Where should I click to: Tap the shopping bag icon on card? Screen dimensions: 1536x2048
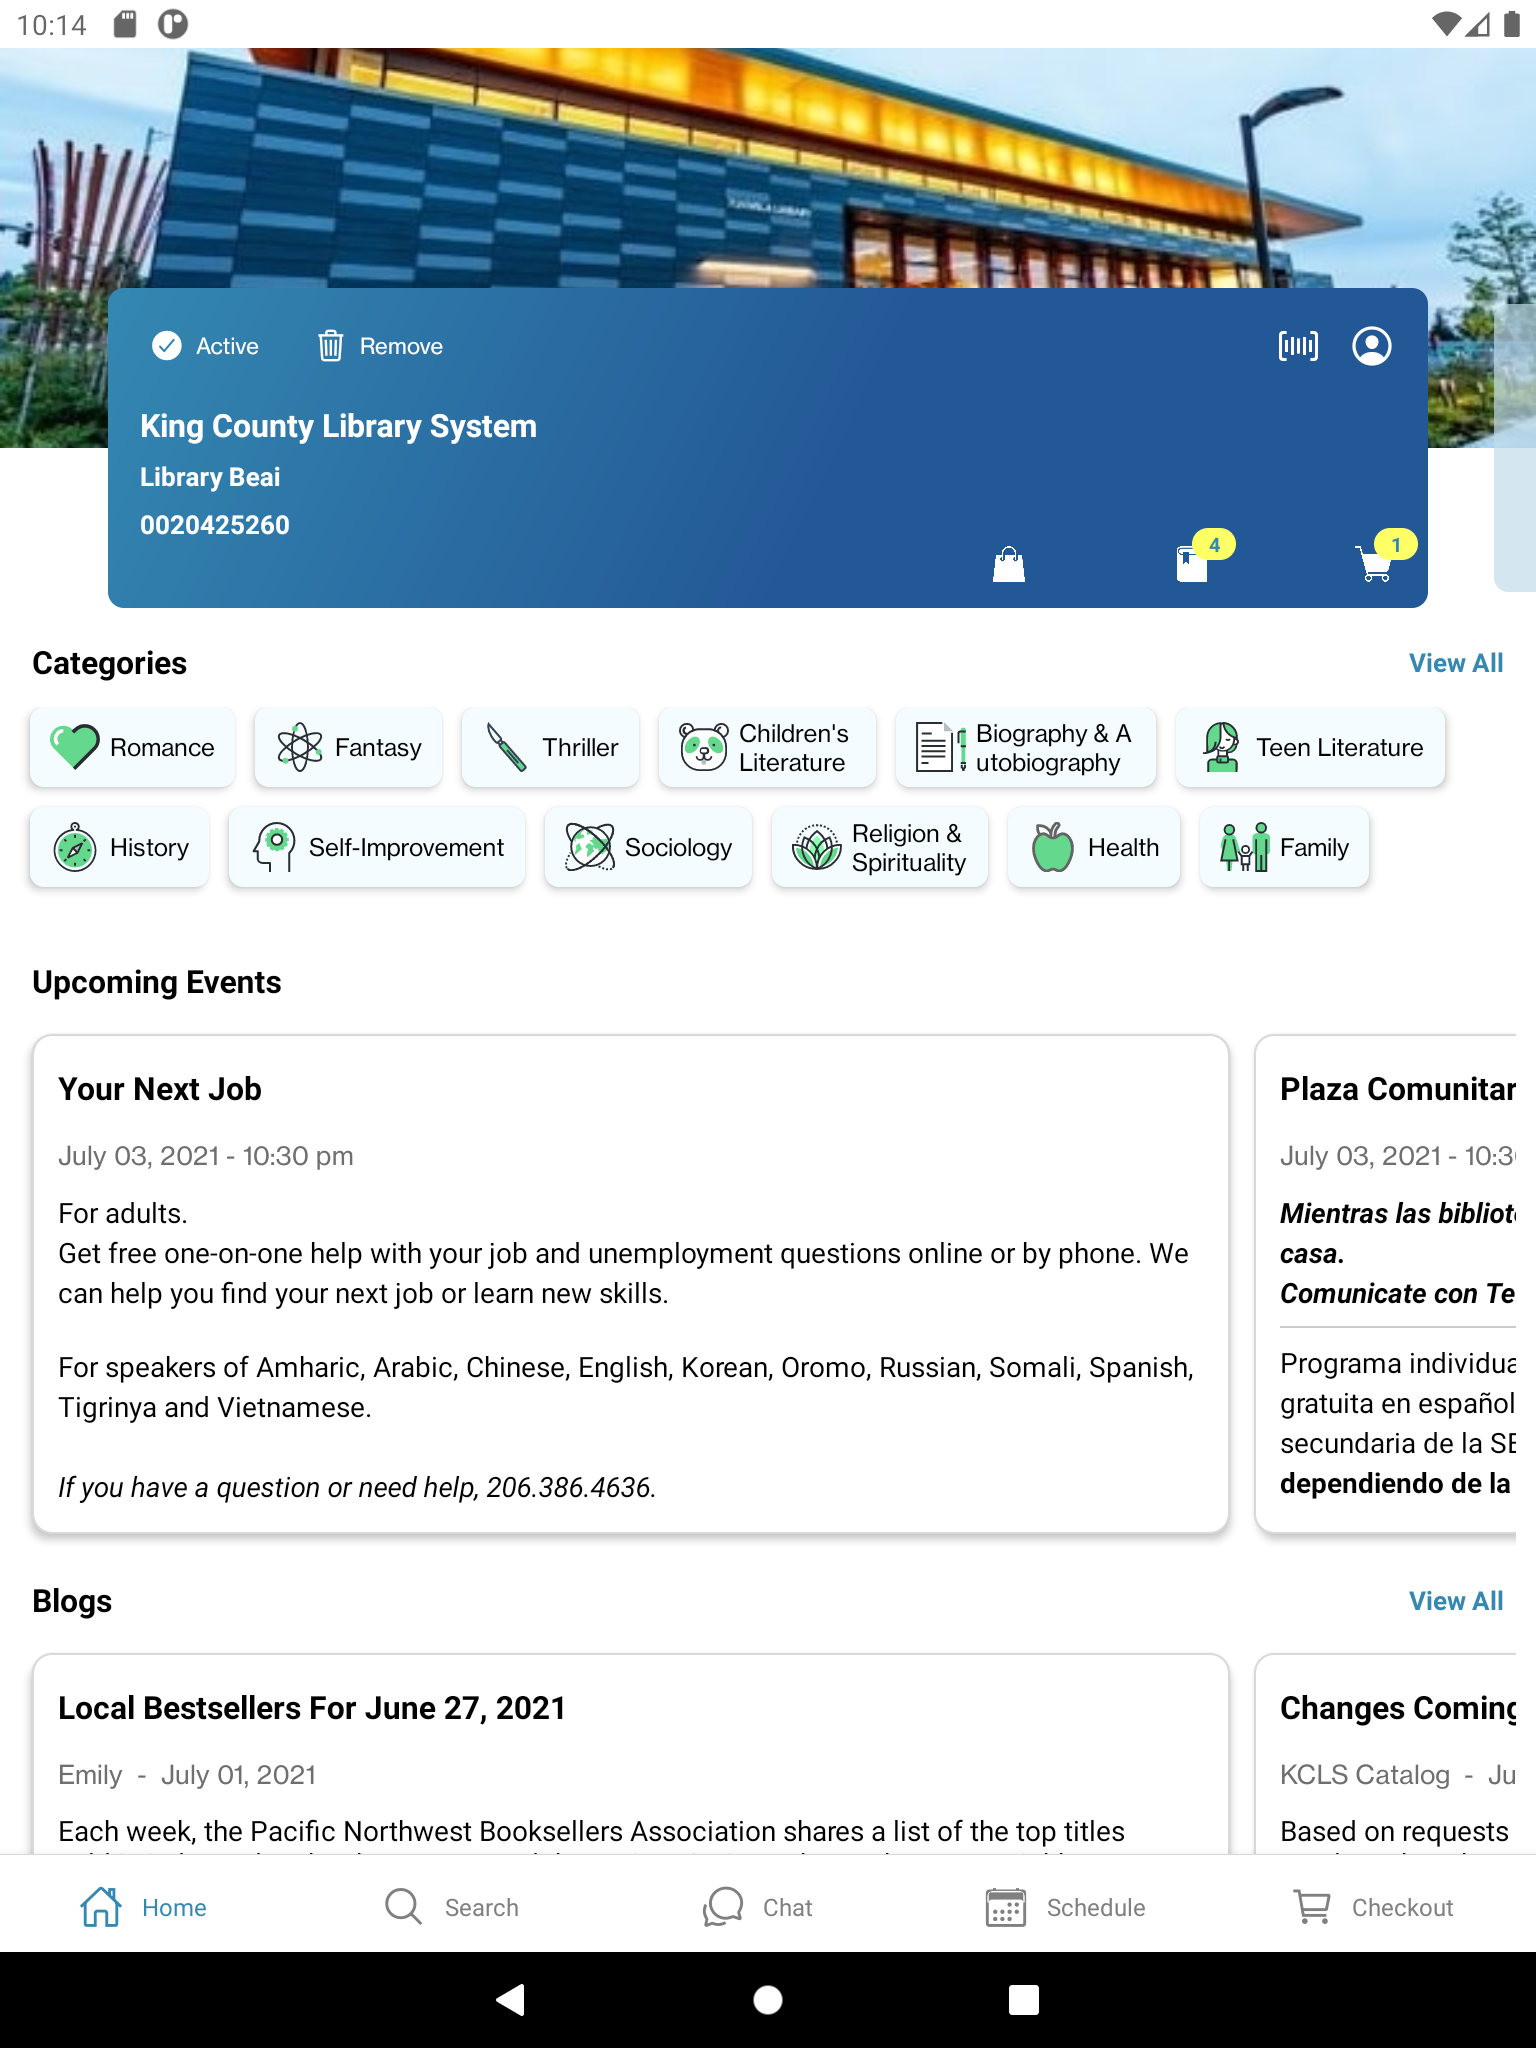pyautogui.click(x=1009, y=564)
